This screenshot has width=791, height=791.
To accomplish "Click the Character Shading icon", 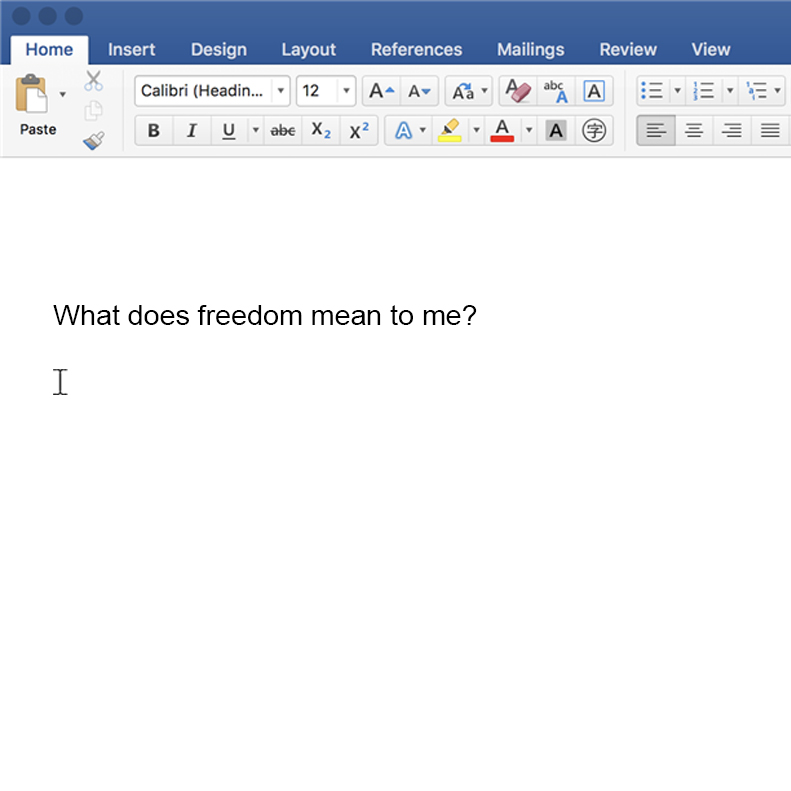I will pyautogui.click(x=556, y=131).
